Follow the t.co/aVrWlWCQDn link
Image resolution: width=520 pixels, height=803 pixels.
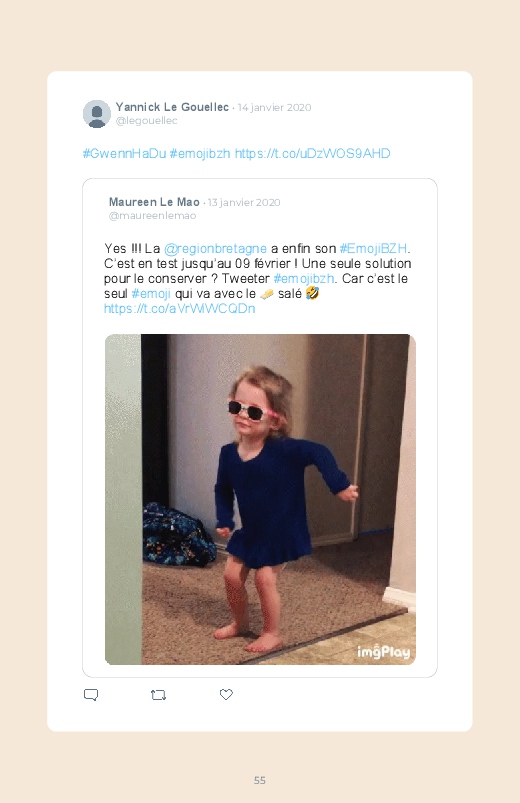pos(179,309)
